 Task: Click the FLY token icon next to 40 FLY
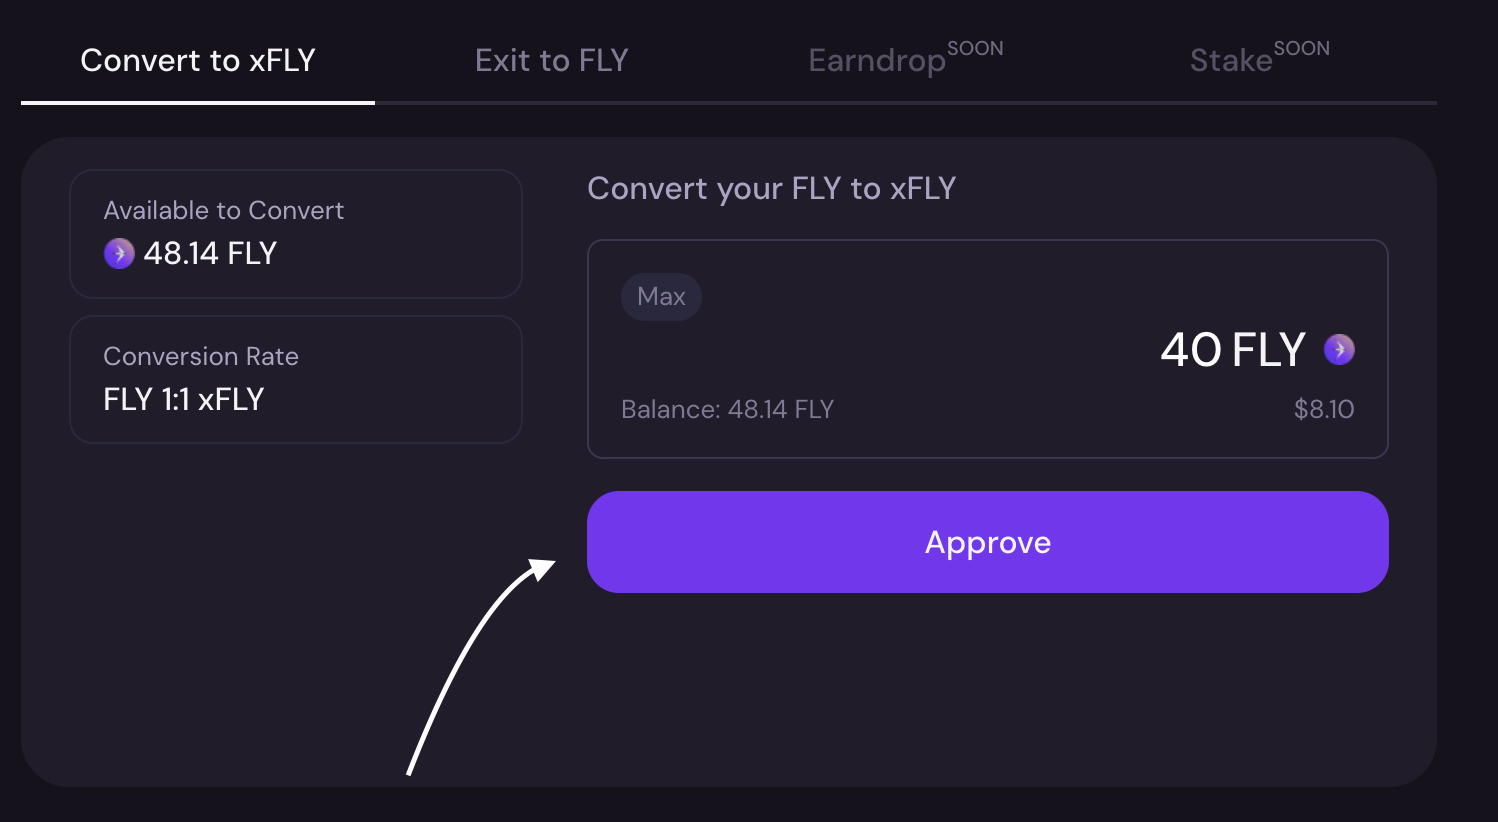click(1339, 349)
